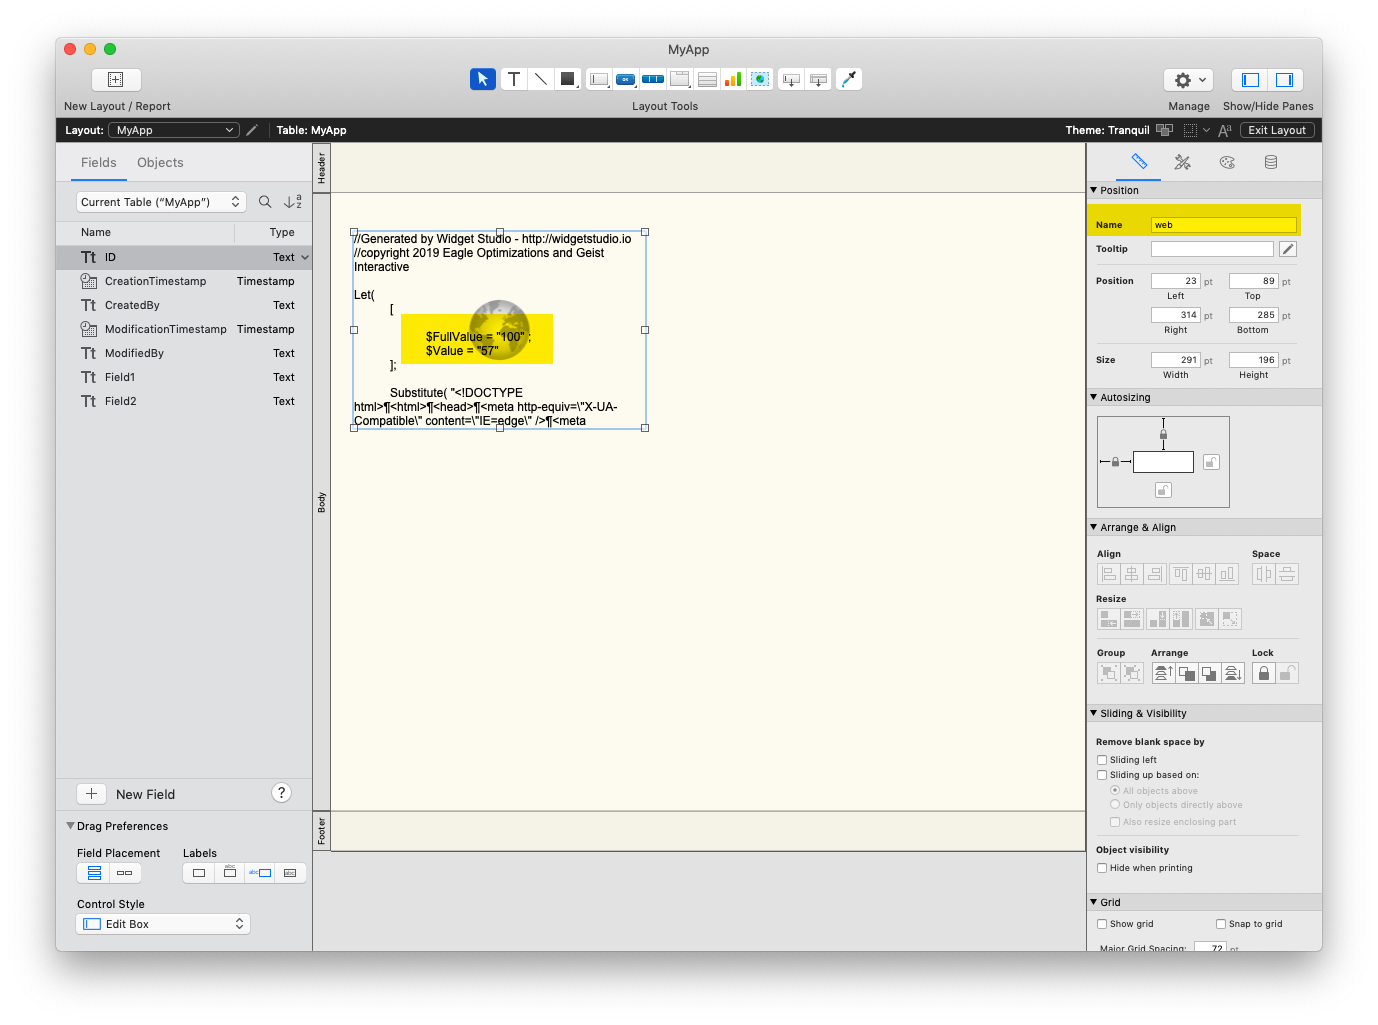This screenshot has width=1378, height=1025.
Task: Select the Portal tool
Action: [707, 79]
